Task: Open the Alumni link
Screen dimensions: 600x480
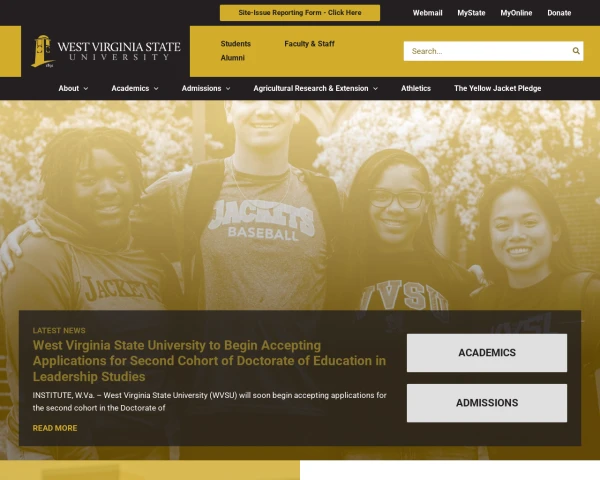Action: pyautogui.click(x=233, y=58)
